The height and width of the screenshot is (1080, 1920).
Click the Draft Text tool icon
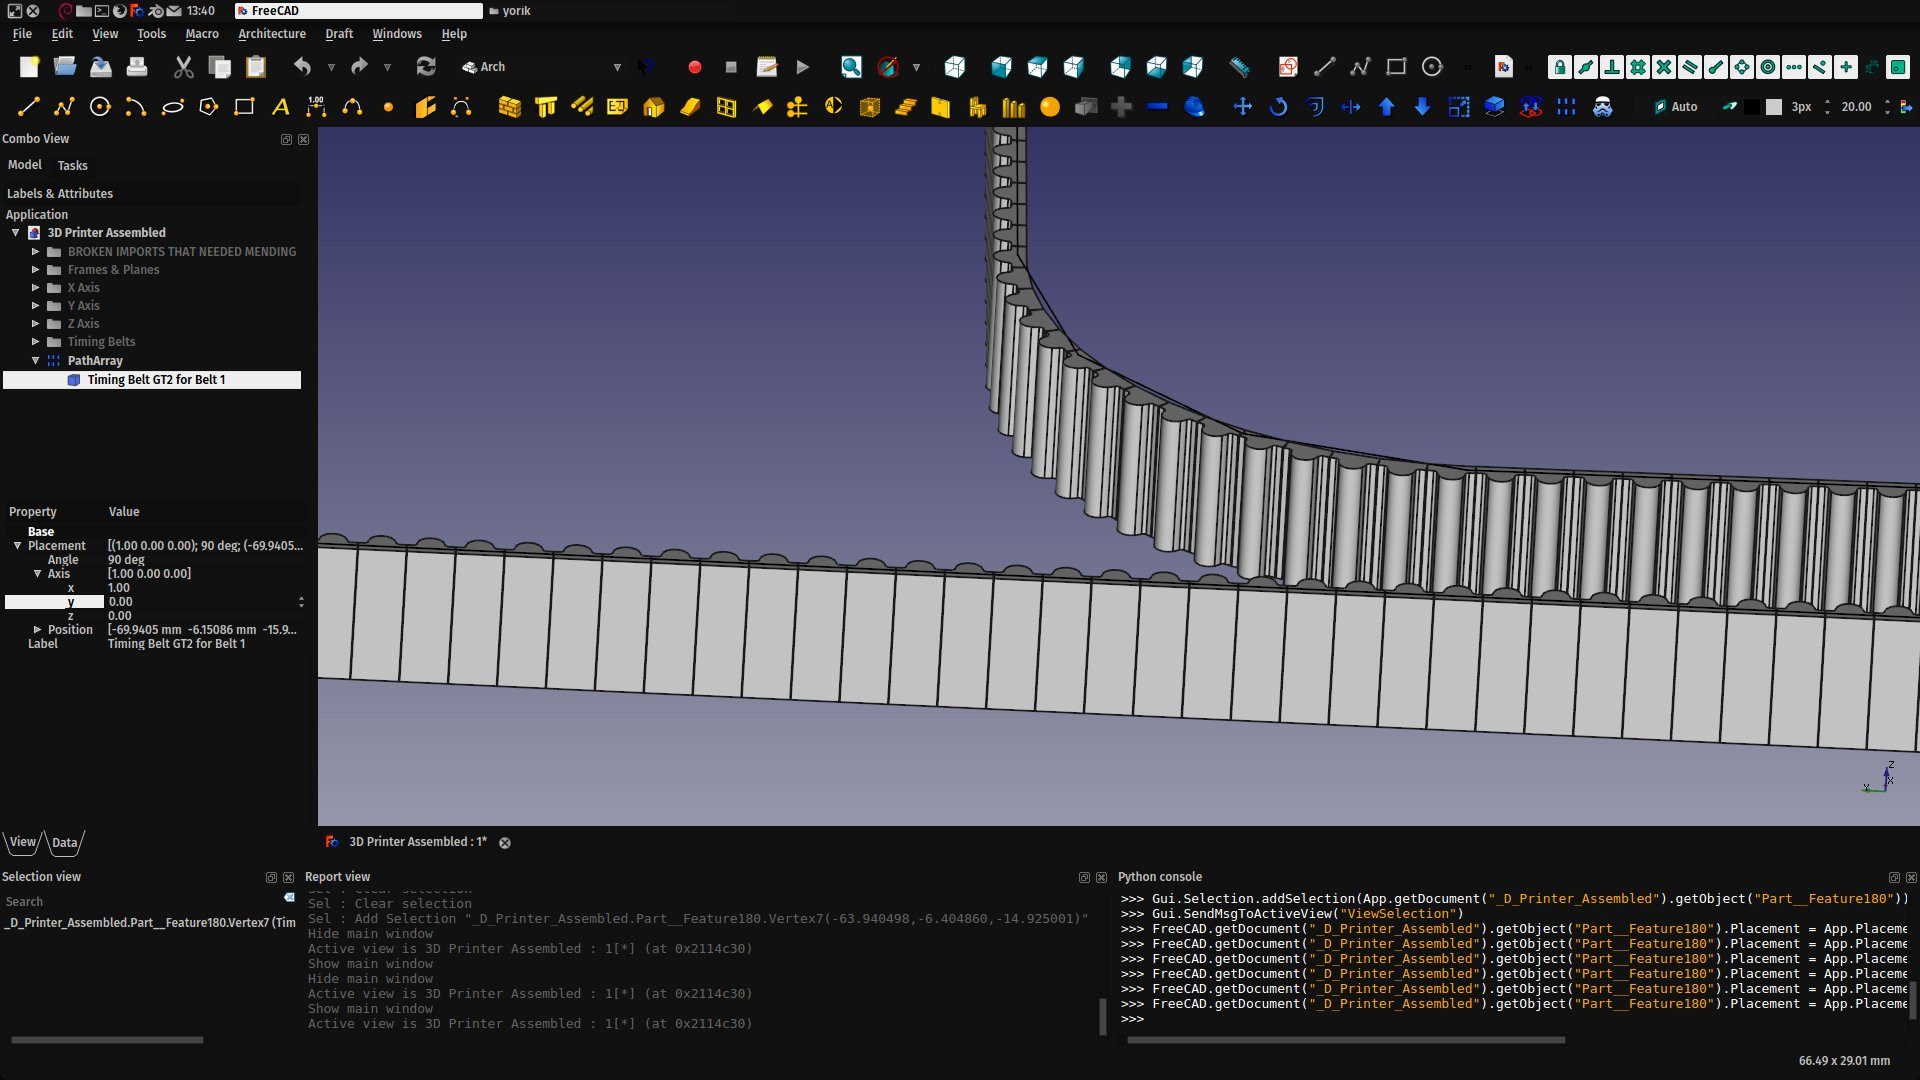coord(280,107)
